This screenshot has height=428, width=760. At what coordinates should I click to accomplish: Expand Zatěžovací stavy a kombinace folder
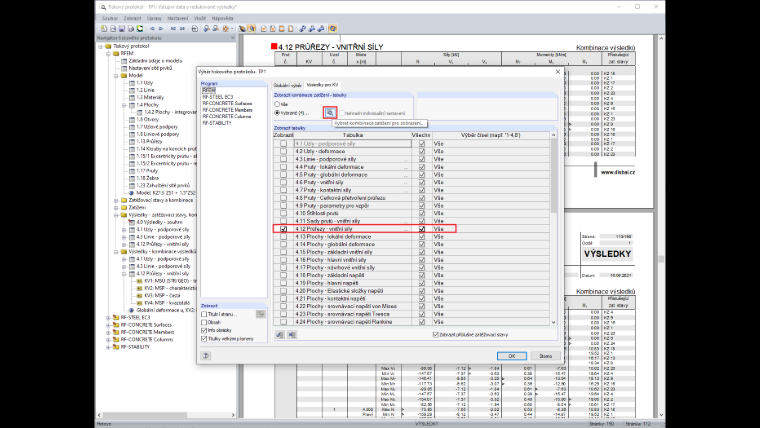click(116, 200)
